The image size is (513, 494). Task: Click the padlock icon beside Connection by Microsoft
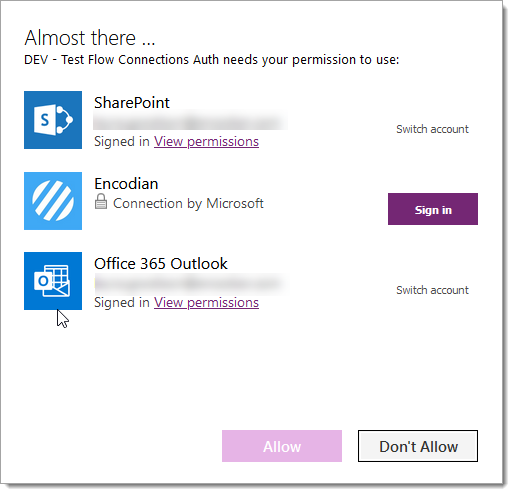click(101, 202)
